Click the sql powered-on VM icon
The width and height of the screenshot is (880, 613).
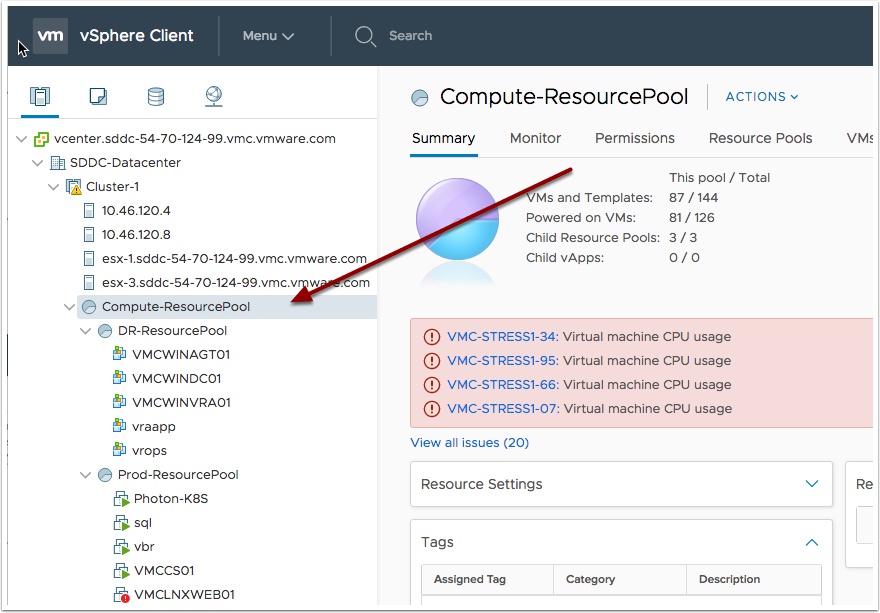coord(121,523)
